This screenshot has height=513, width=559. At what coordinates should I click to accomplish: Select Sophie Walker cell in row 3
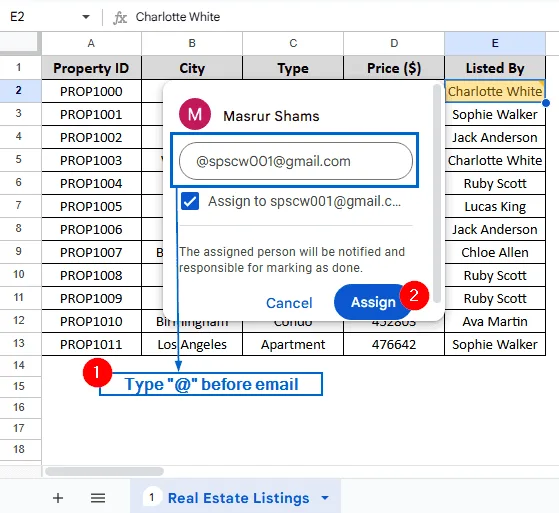pos(495,114)
